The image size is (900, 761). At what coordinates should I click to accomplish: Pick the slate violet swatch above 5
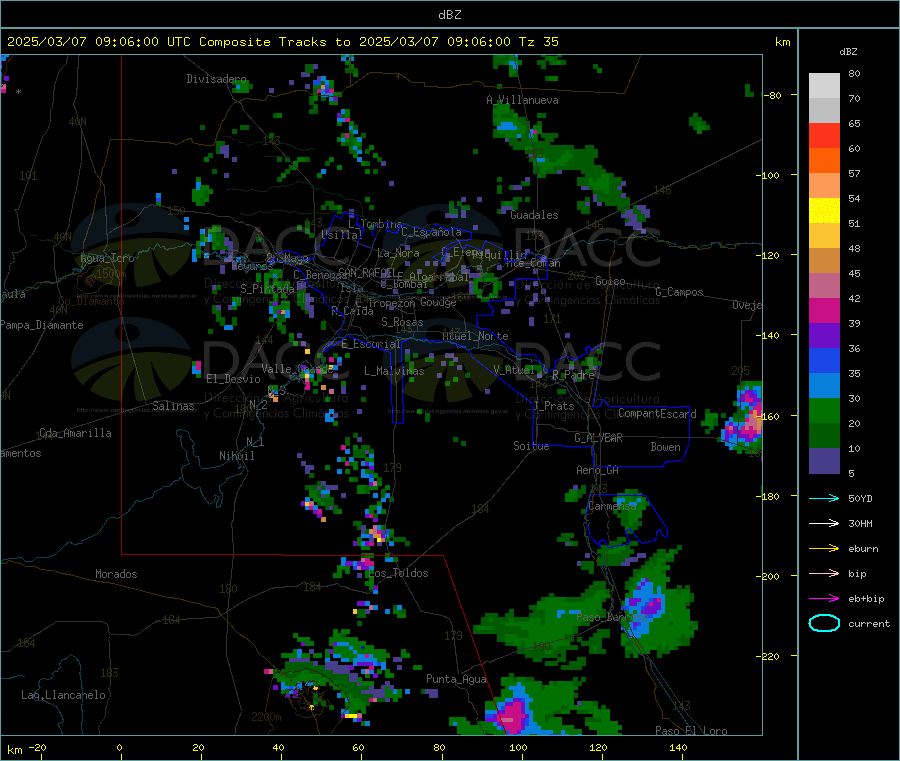tap(824, 461)
